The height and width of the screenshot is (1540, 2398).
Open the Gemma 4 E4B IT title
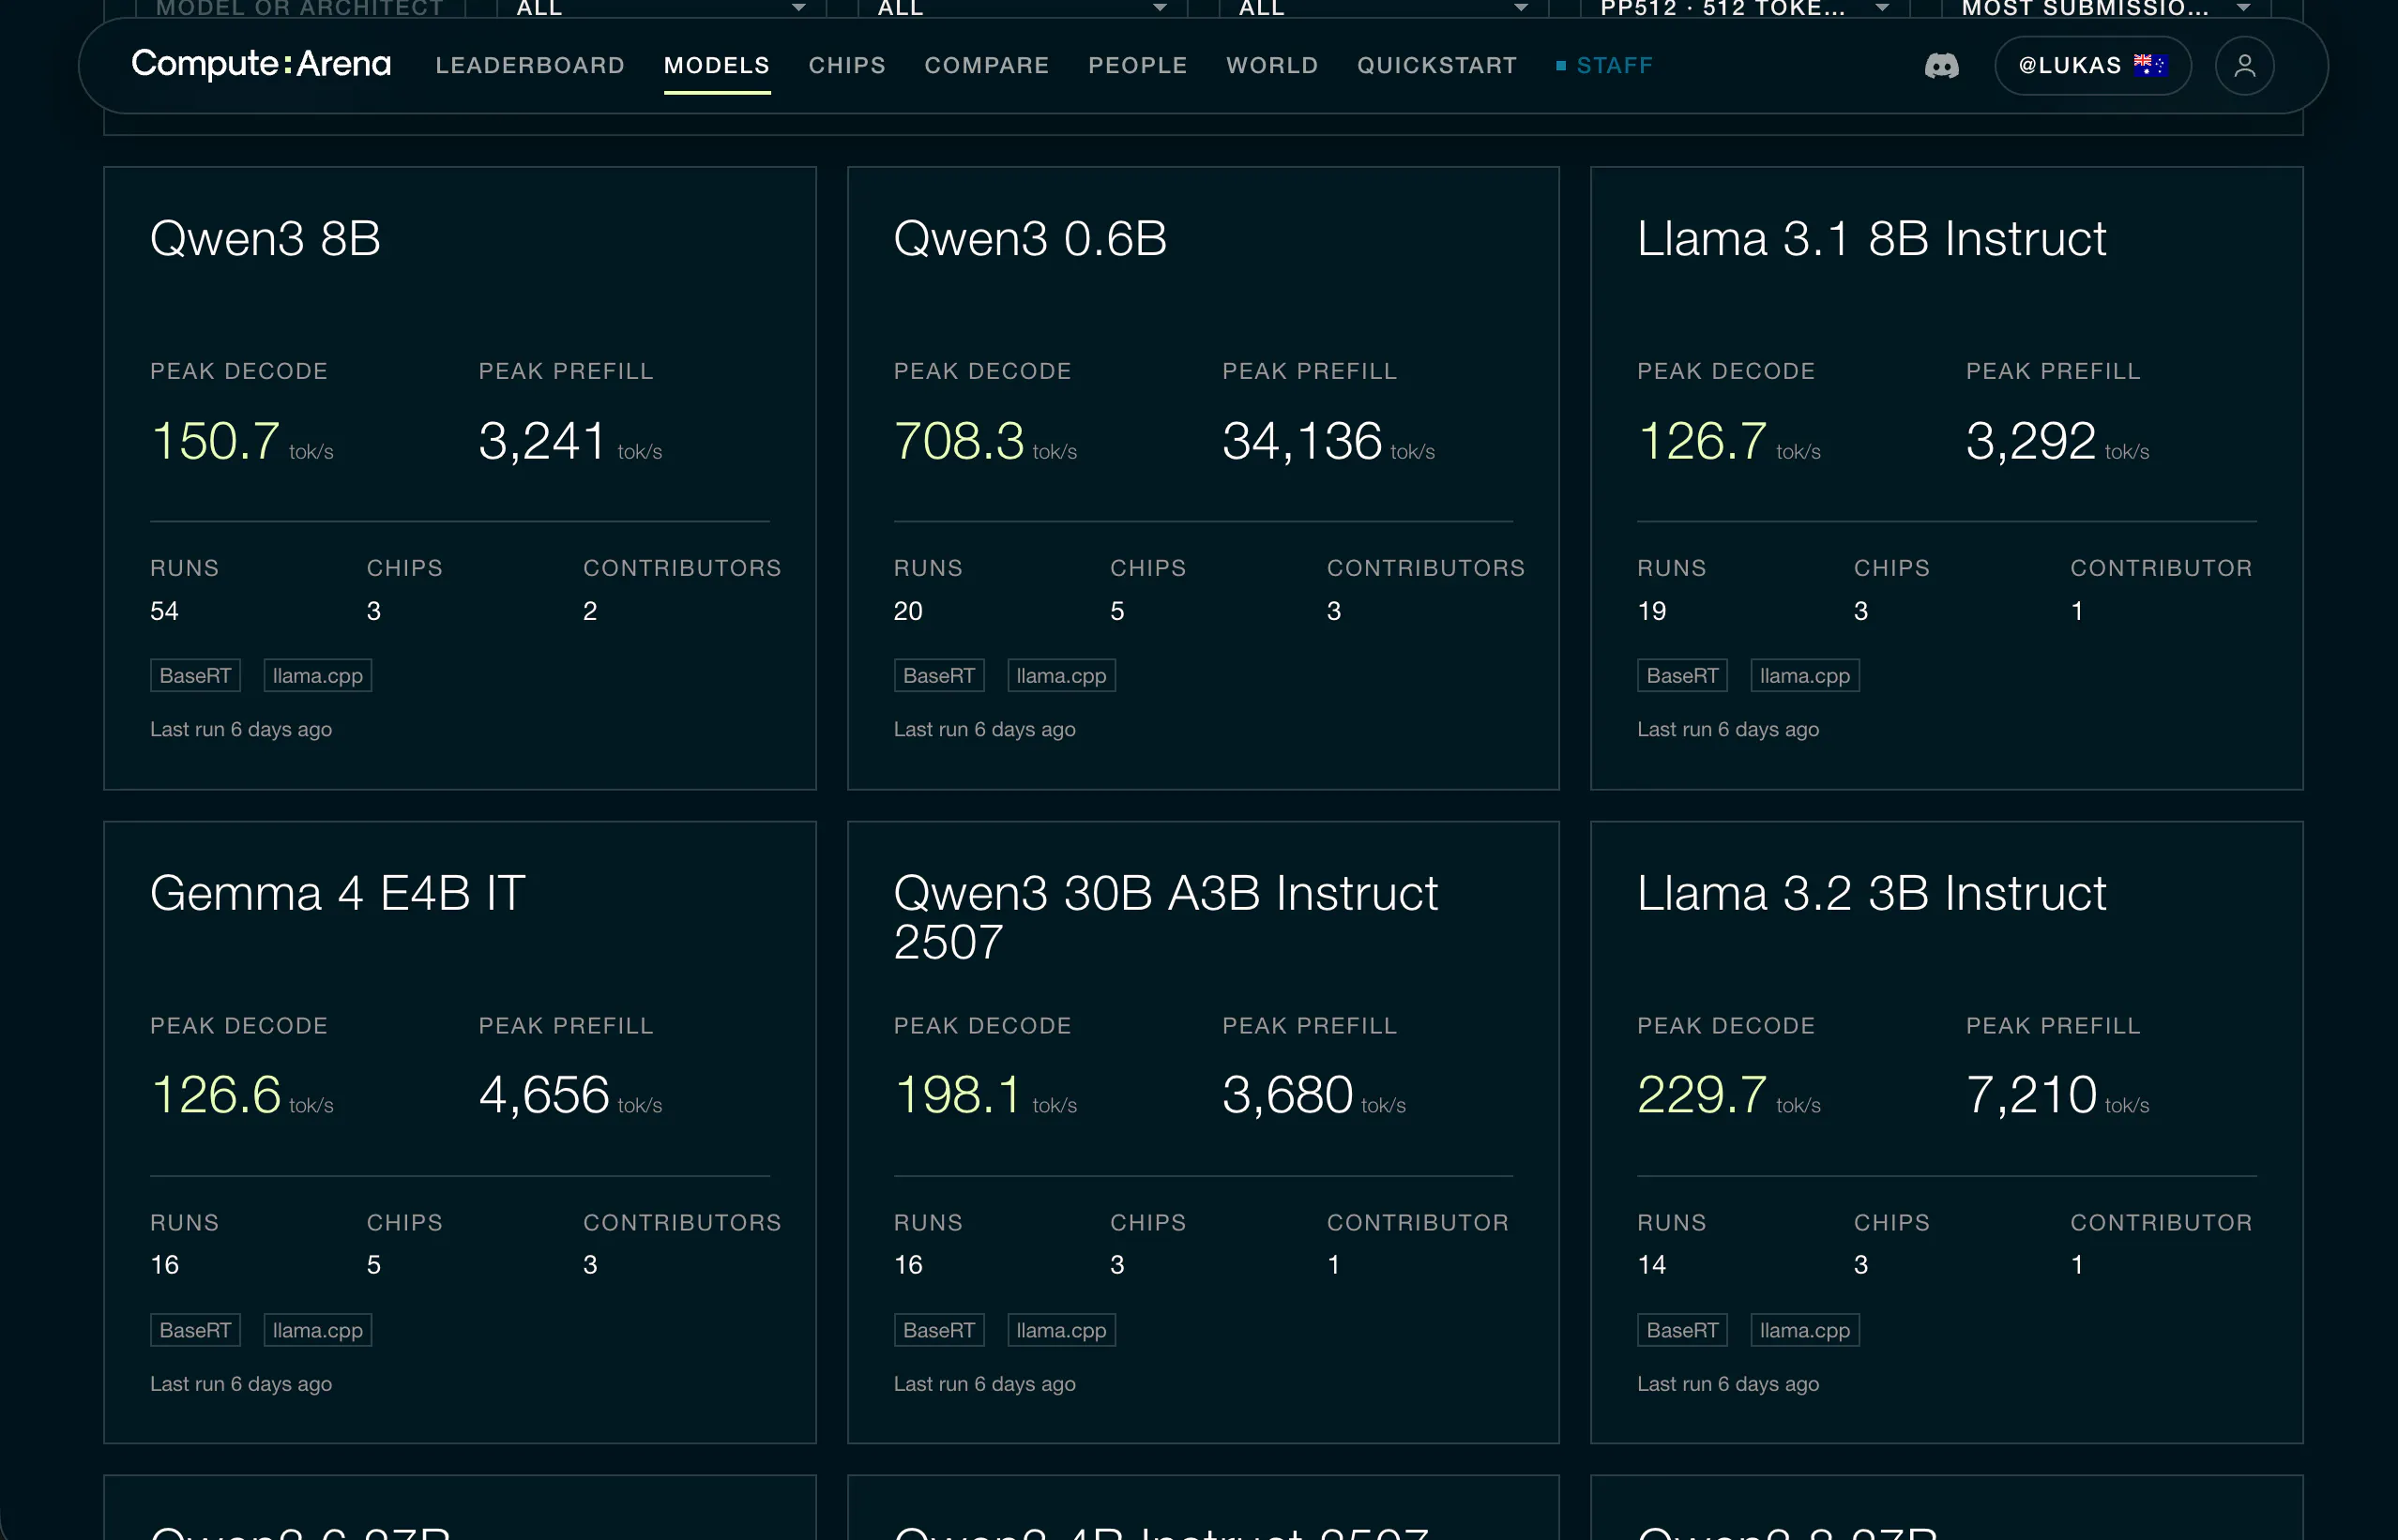(x=337, y=893)
